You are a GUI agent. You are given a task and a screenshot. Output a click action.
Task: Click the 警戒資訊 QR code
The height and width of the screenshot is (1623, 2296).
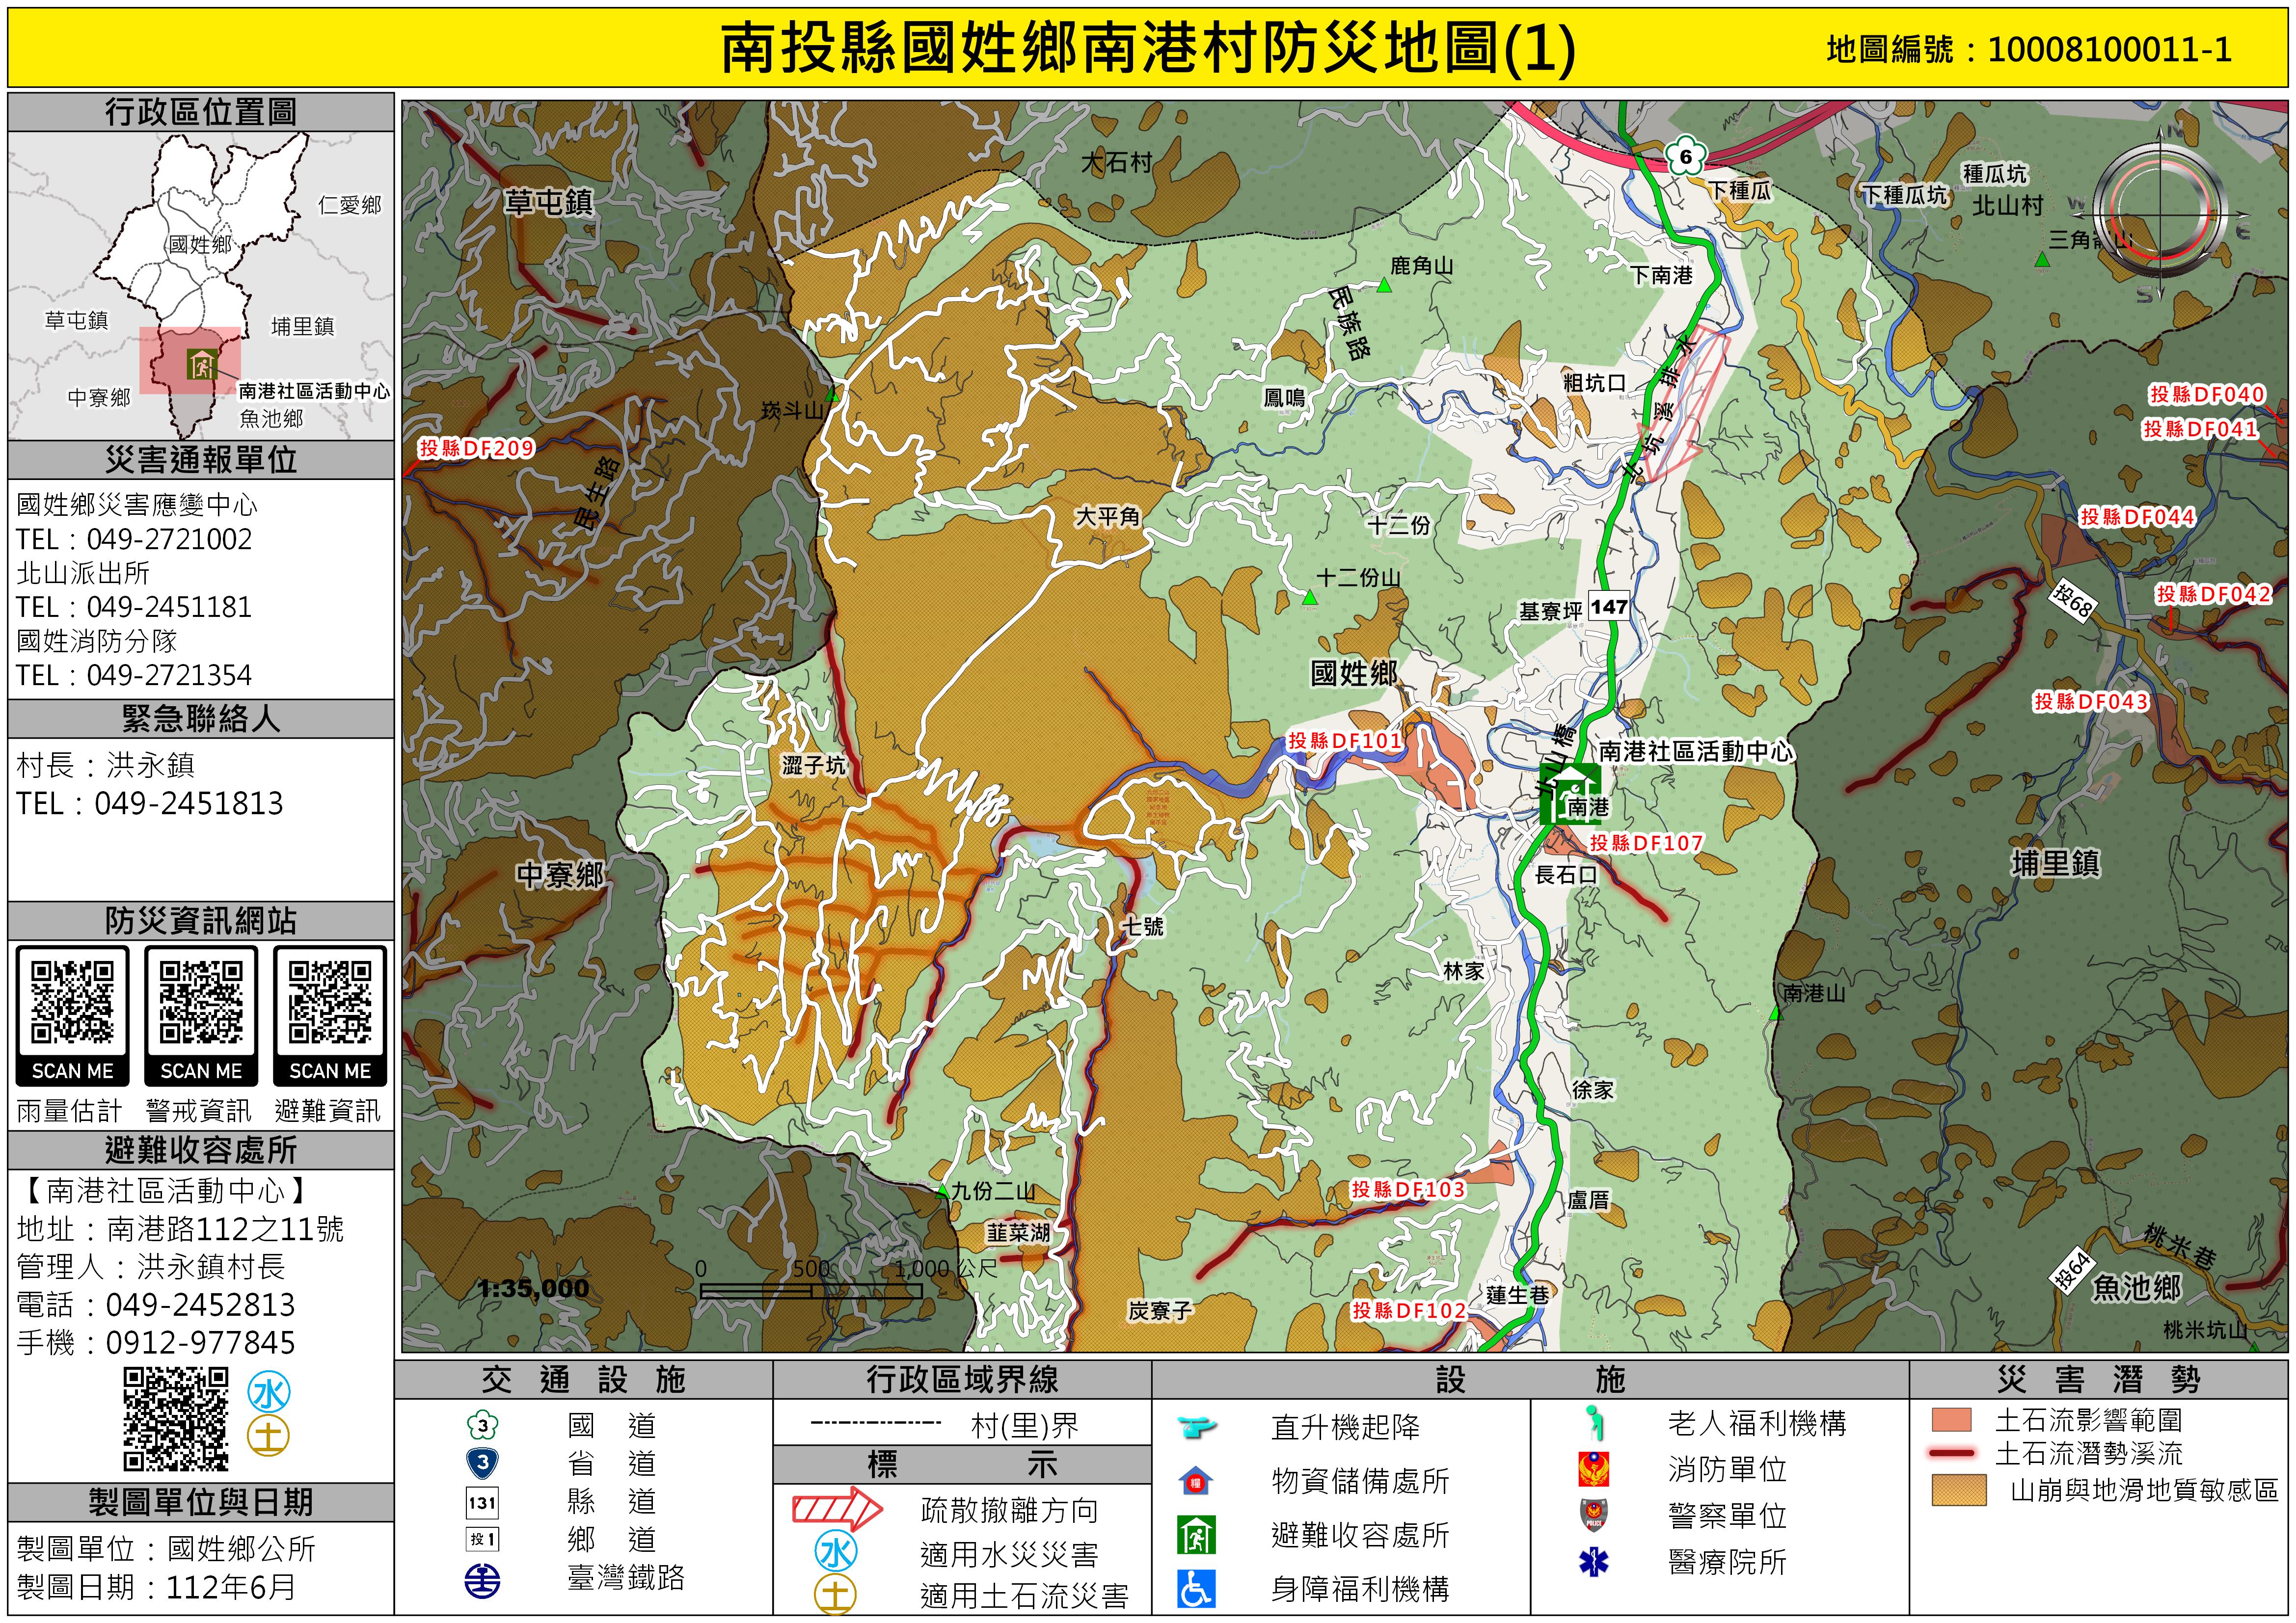tap(201, 1002)
